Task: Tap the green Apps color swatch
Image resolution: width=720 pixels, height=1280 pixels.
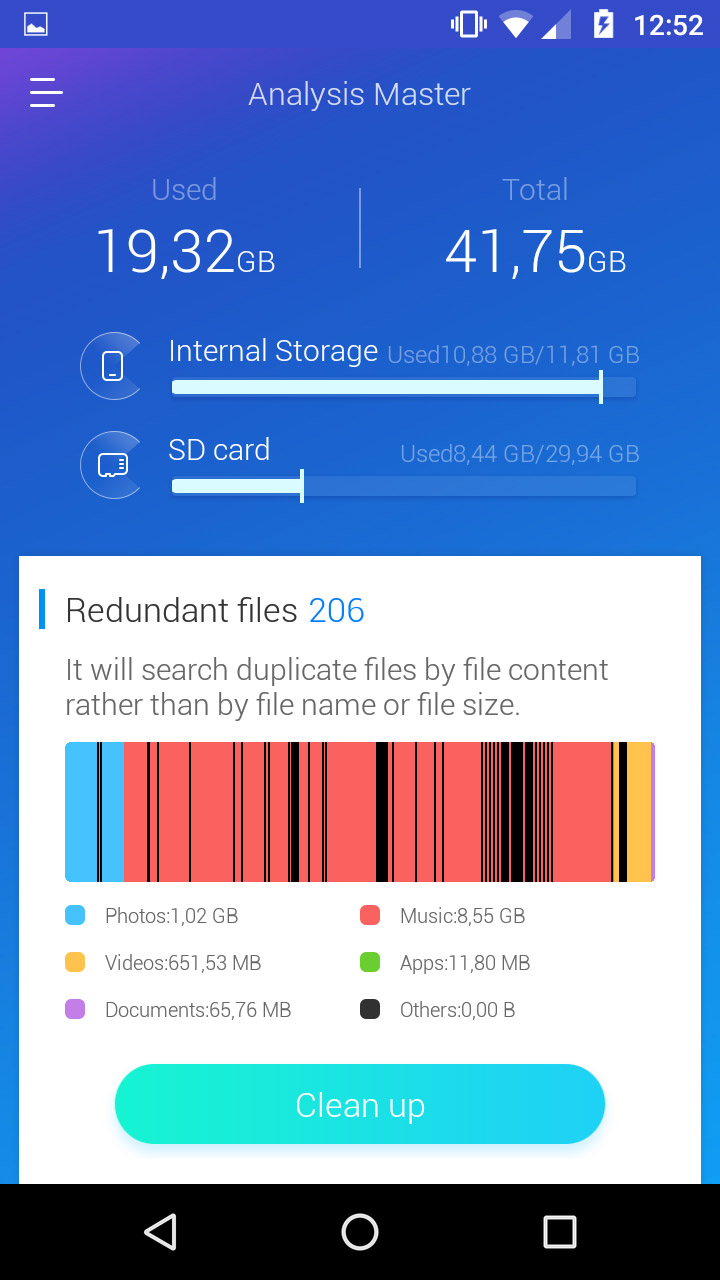Action: 370,962
